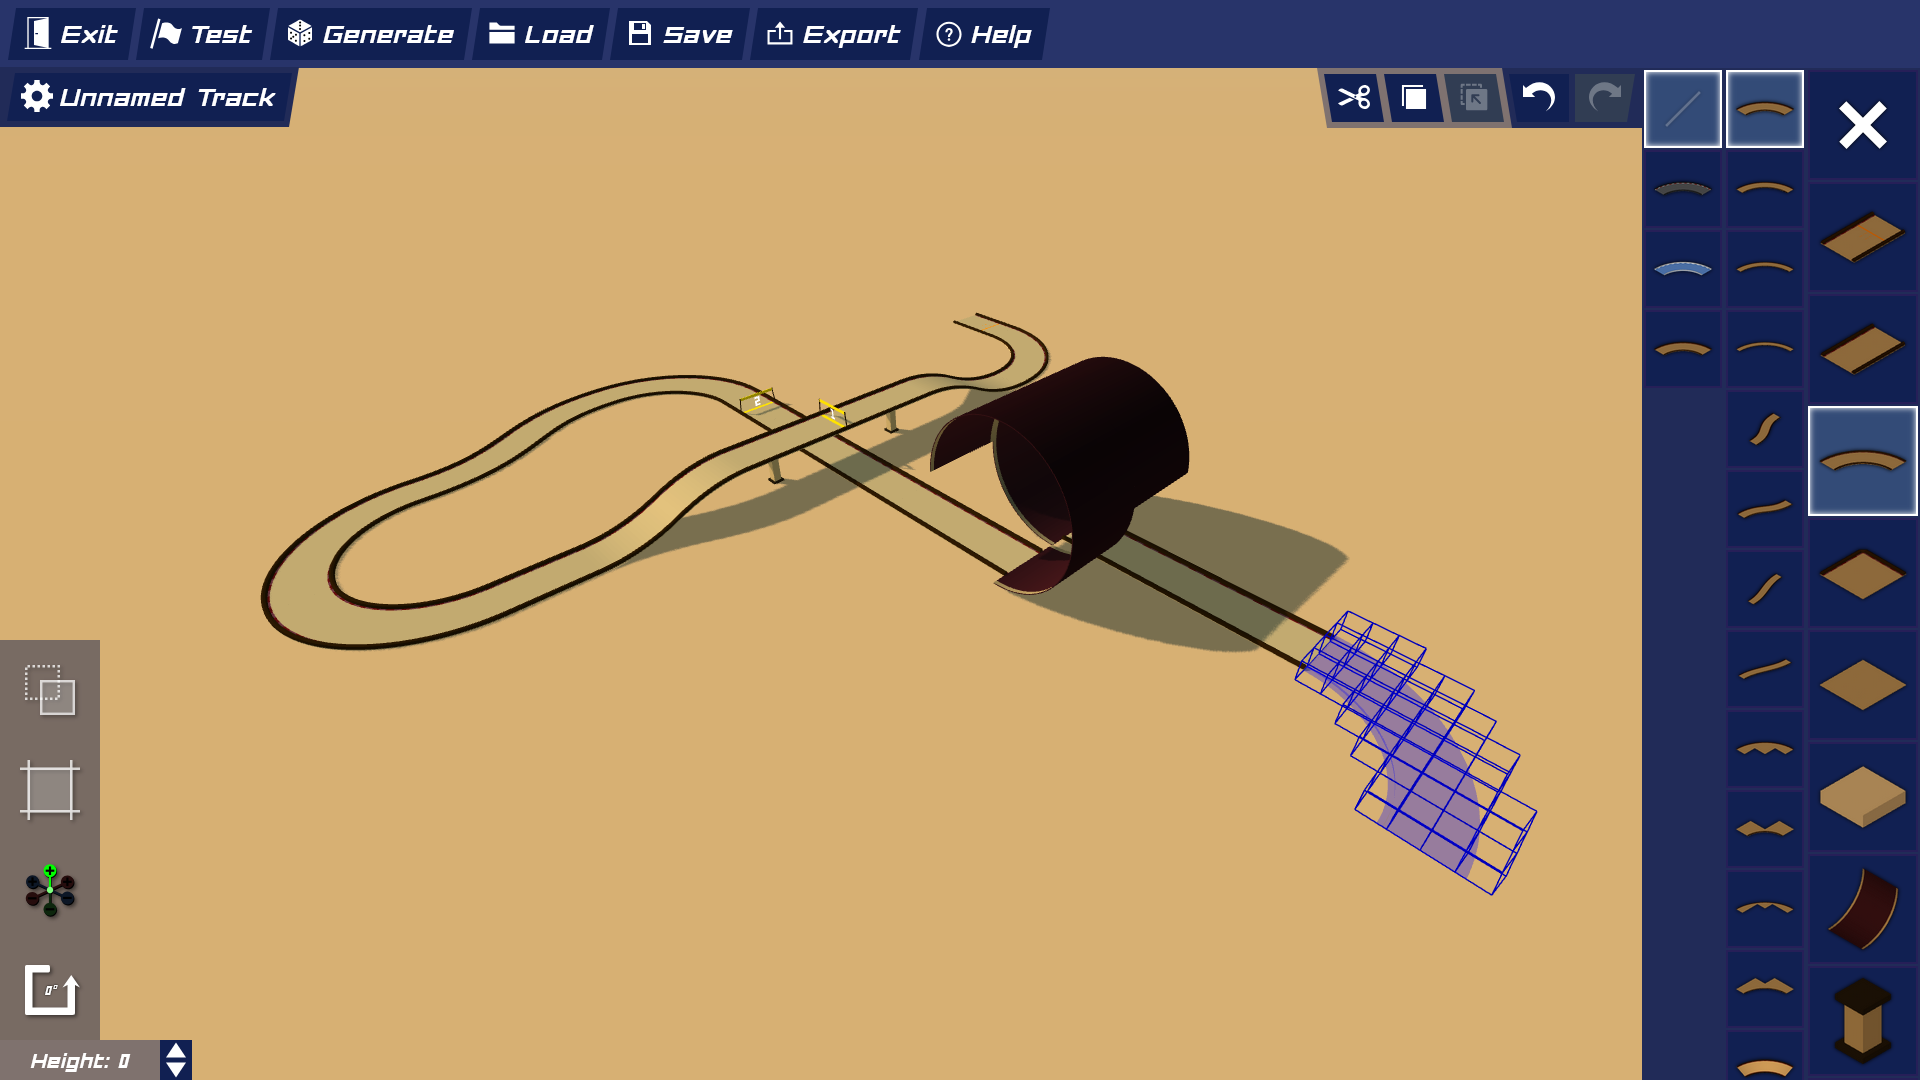1920x1080 pixels.
Task: Close the piece palette with X
Action: [1862, 126]
